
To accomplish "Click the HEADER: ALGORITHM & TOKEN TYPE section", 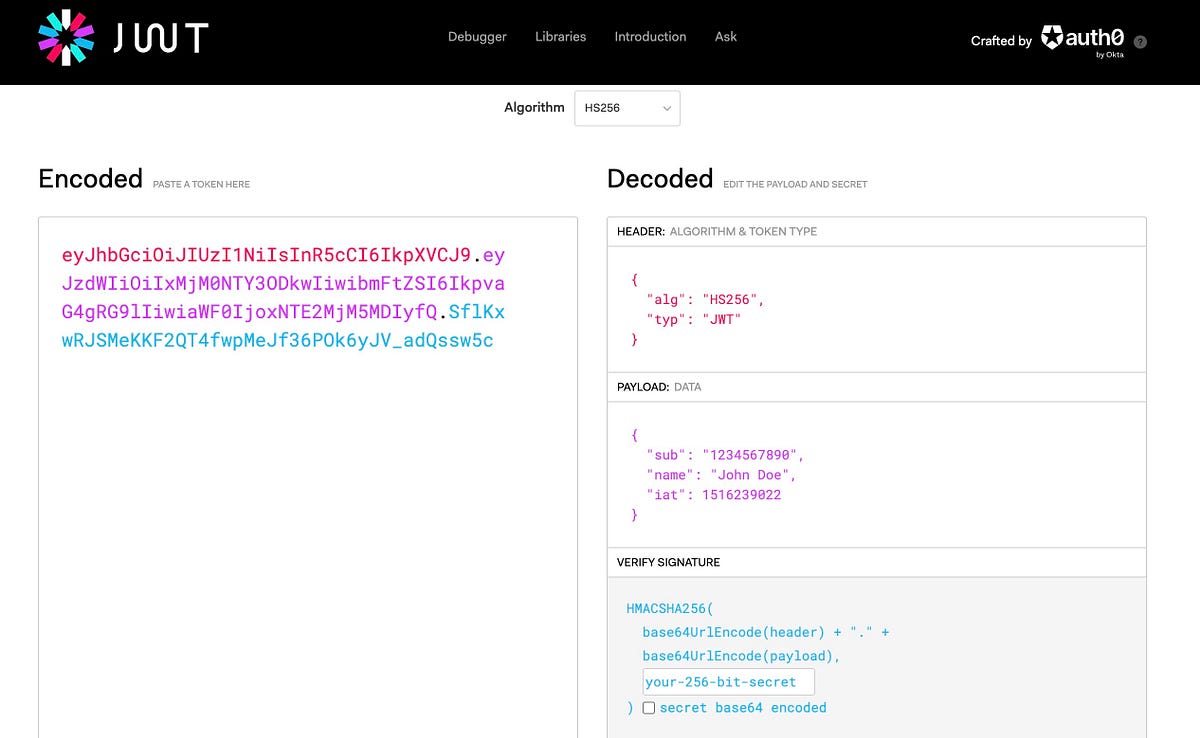I will [717, 231].
